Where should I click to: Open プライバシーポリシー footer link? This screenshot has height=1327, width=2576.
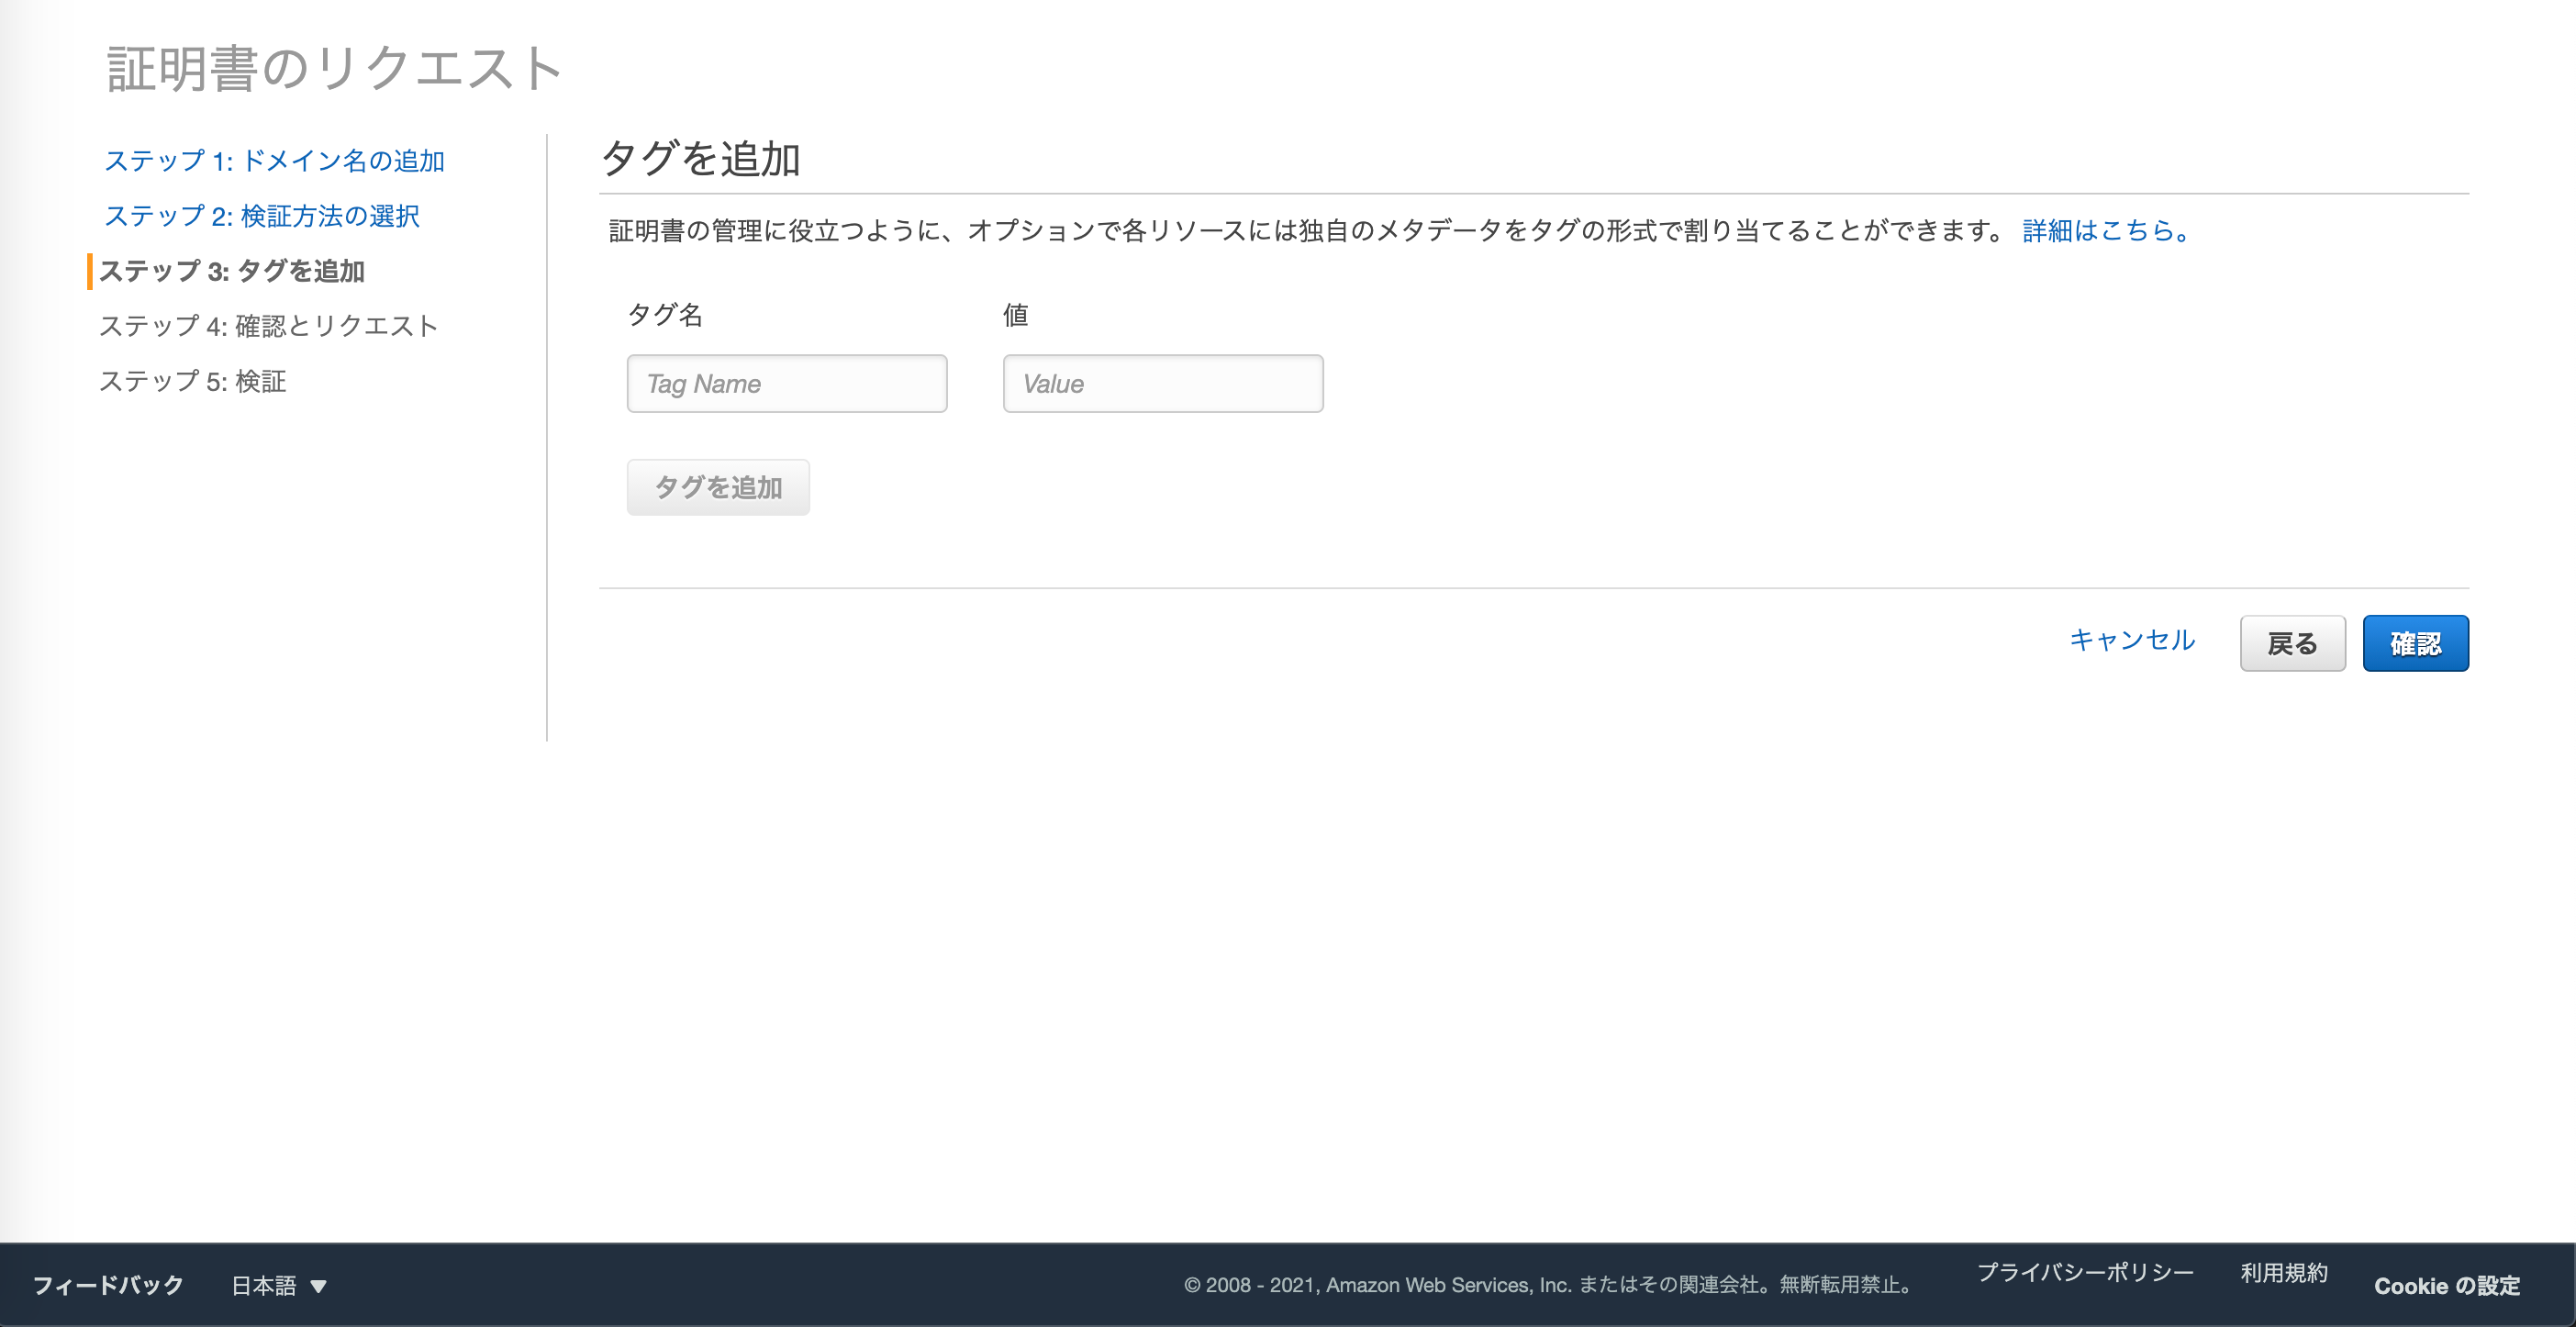coord(2084,1272)
